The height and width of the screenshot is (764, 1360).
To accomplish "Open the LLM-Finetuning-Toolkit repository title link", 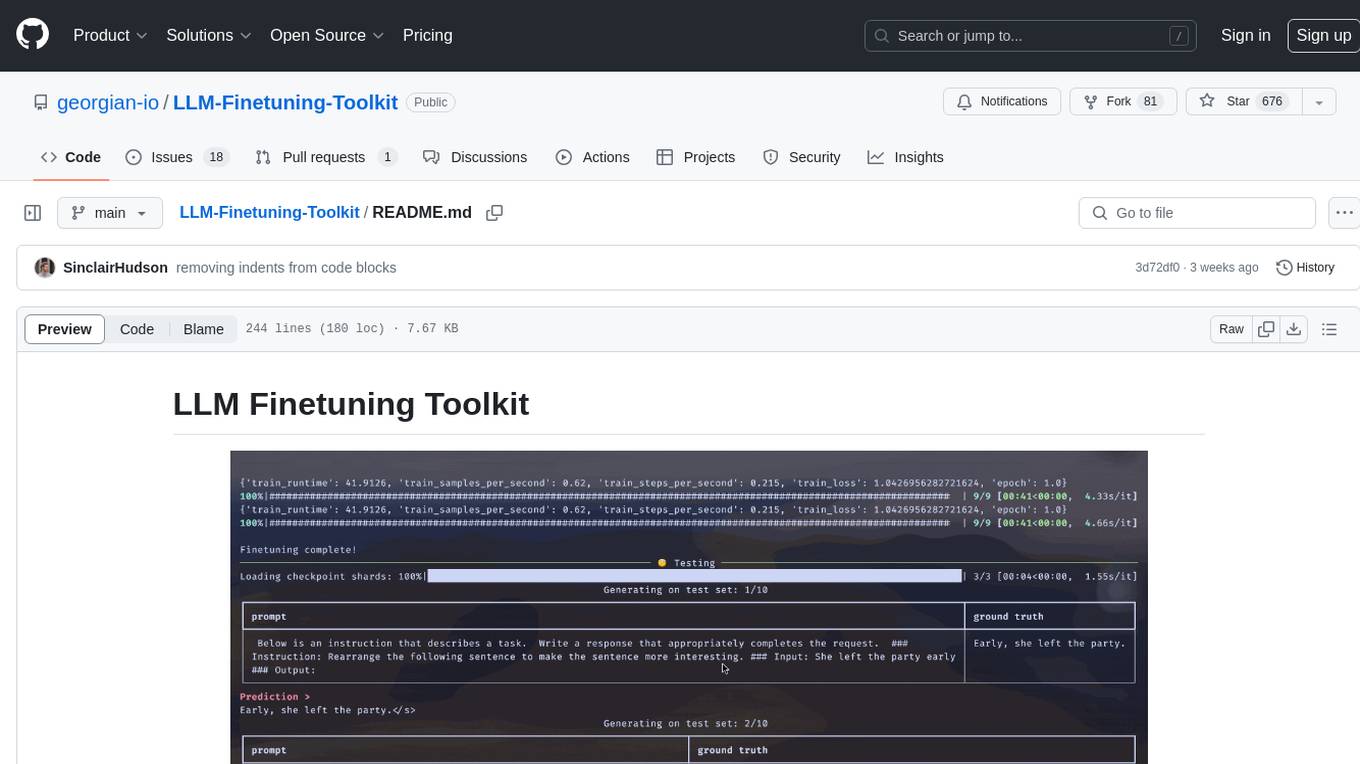I will click(x=285, y=102).
